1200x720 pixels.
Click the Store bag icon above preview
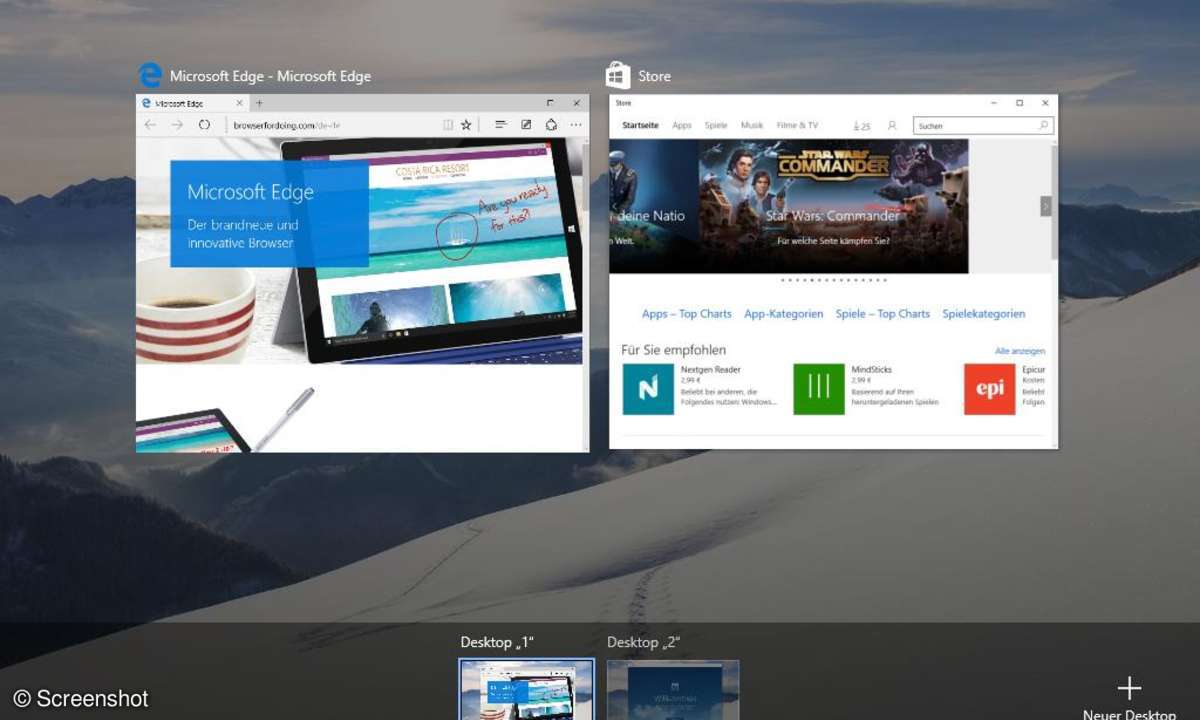(618, 76)
